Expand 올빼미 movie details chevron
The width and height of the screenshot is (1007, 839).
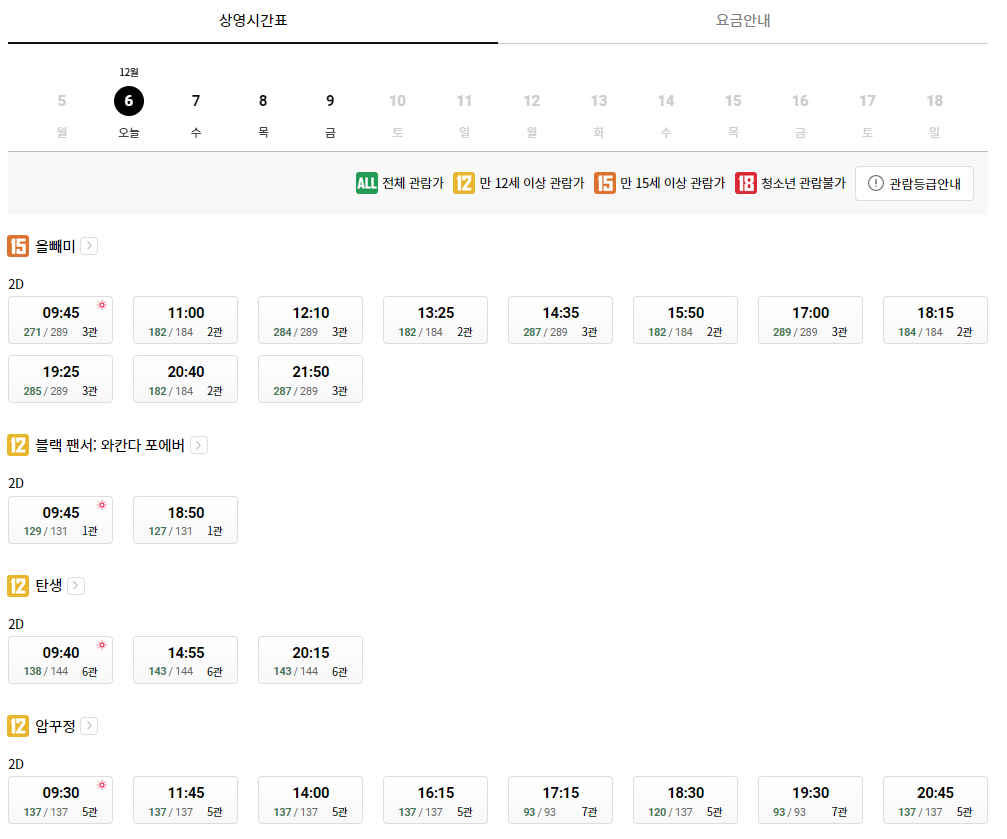tap(89, 246)
